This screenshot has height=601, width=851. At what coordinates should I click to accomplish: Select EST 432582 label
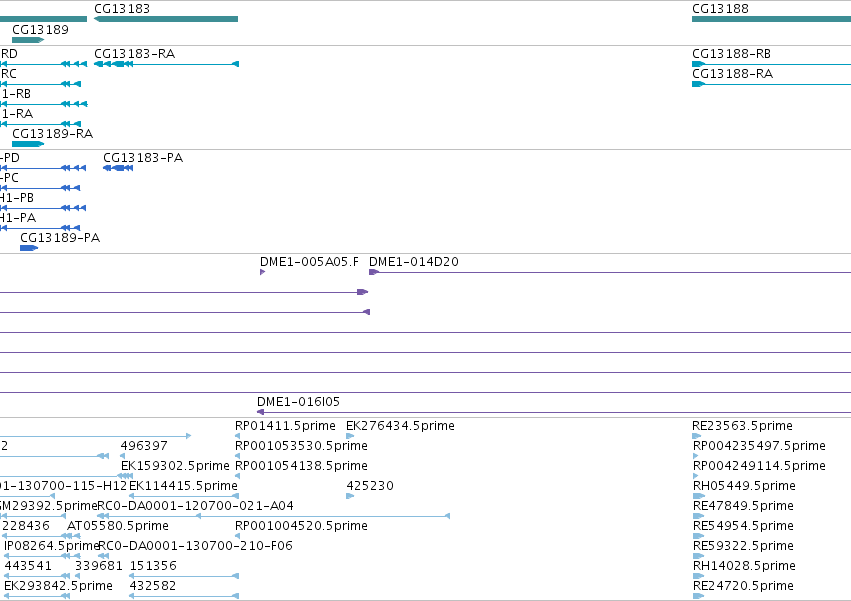[153, 586]
